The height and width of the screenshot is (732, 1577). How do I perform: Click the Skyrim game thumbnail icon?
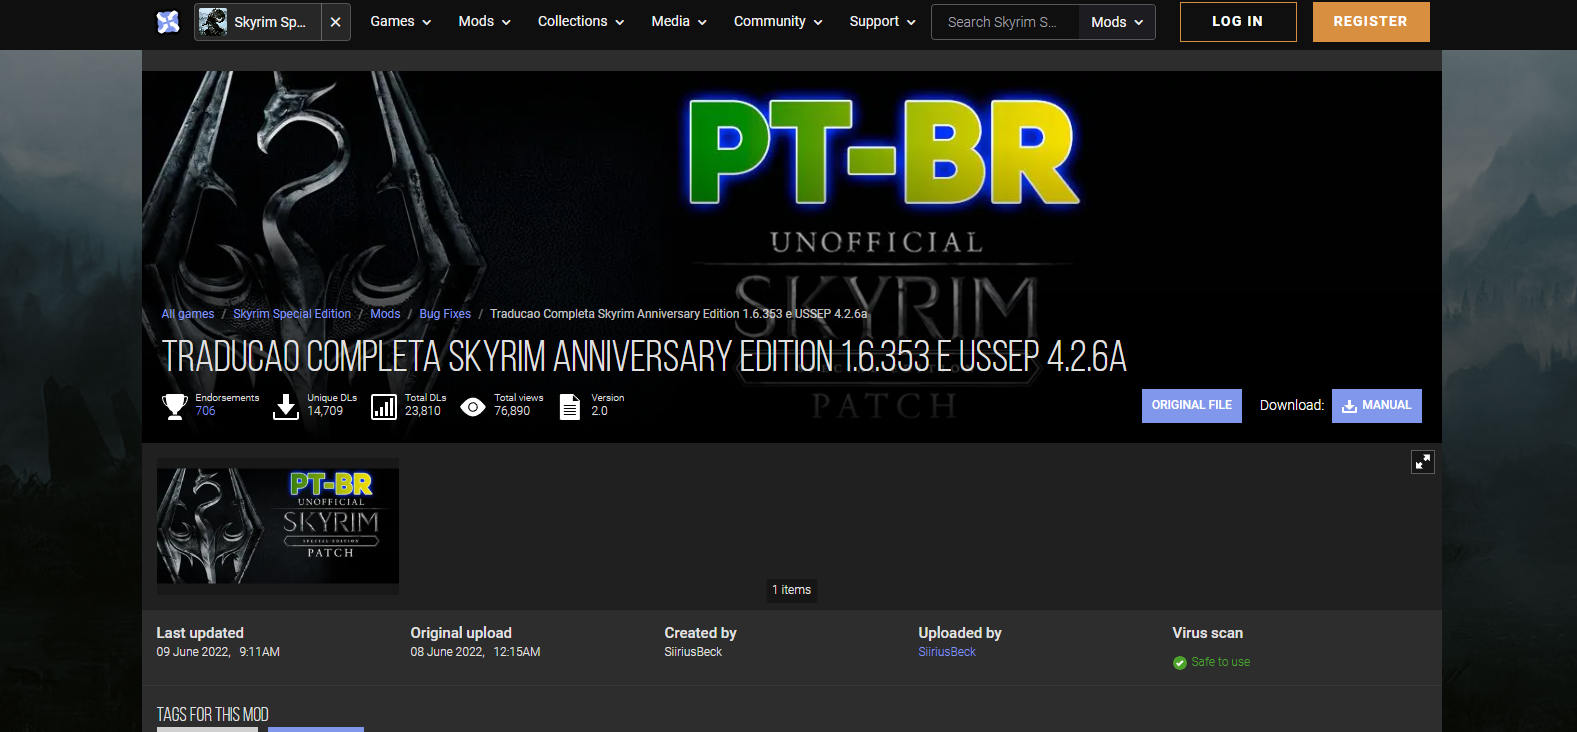pos(213,22)
